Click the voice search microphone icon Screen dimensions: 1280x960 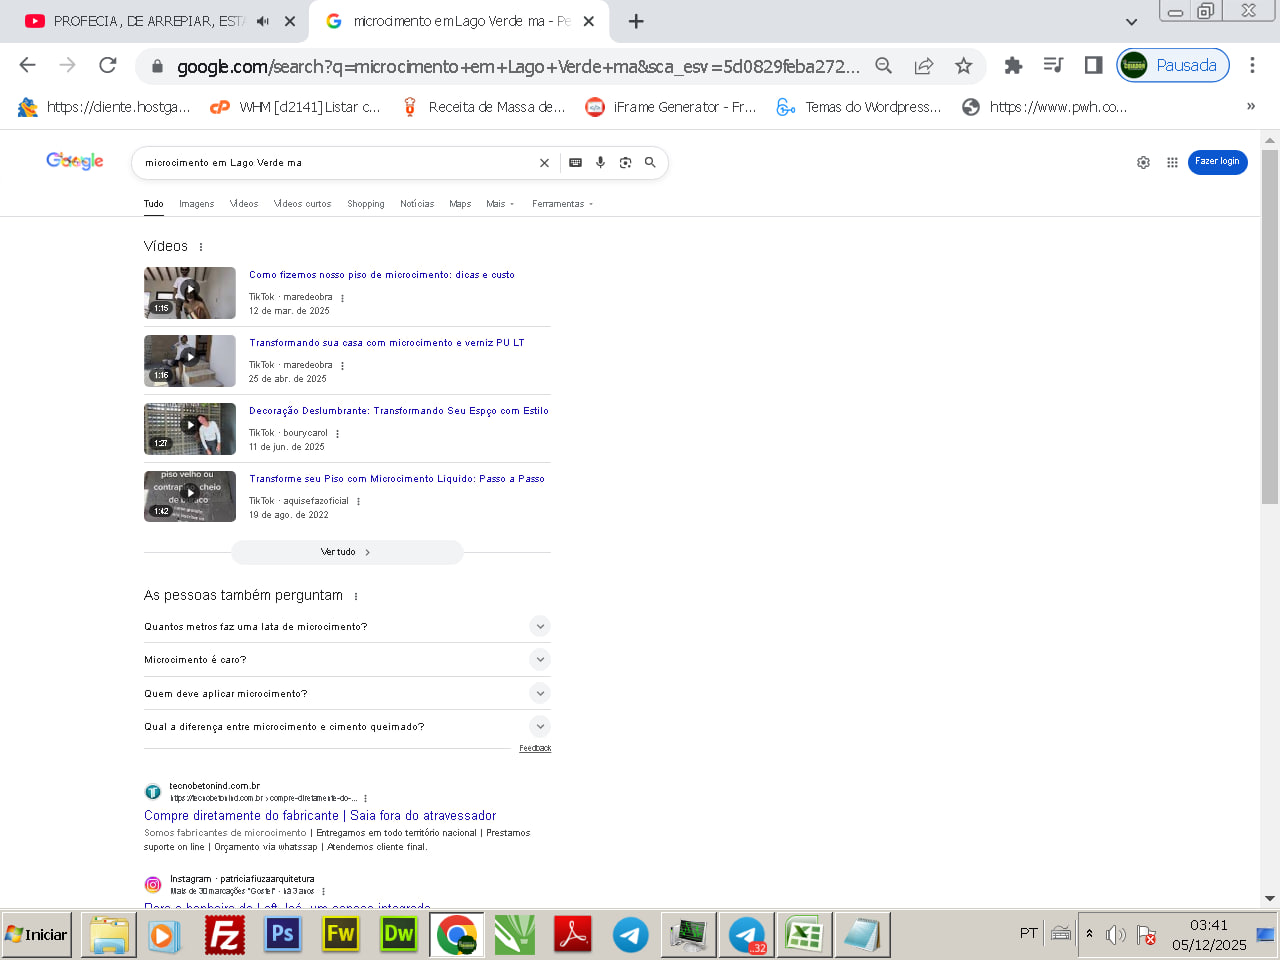[x=600, y=162]
